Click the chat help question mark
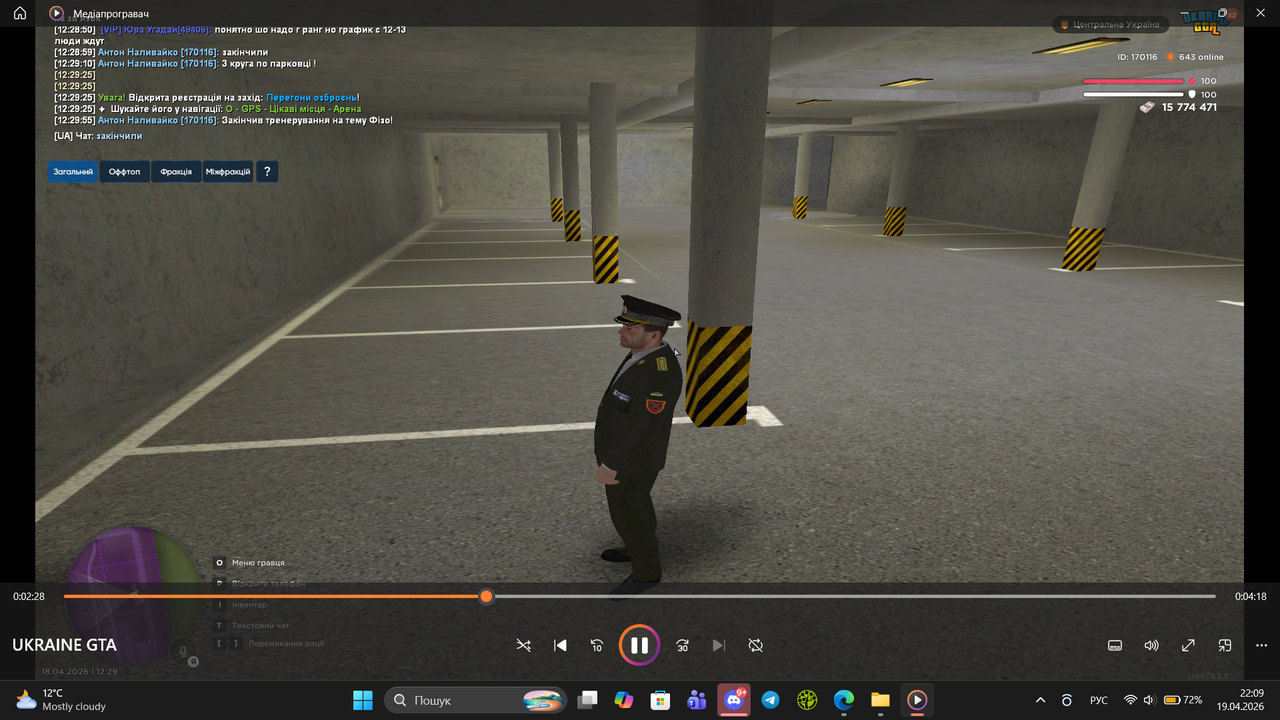1280x720 pixels. tap(266, 172)
